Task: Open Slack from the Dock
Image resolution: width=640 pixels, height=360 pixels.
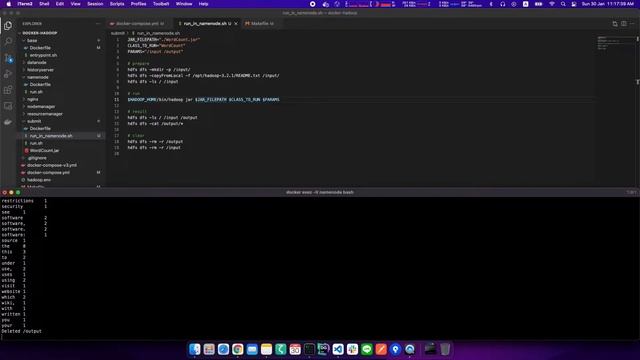Action: pos(352,349)
